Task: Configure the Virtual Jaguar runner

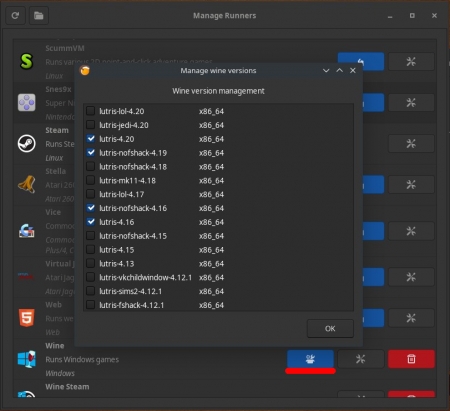Action: click(411, 277)
